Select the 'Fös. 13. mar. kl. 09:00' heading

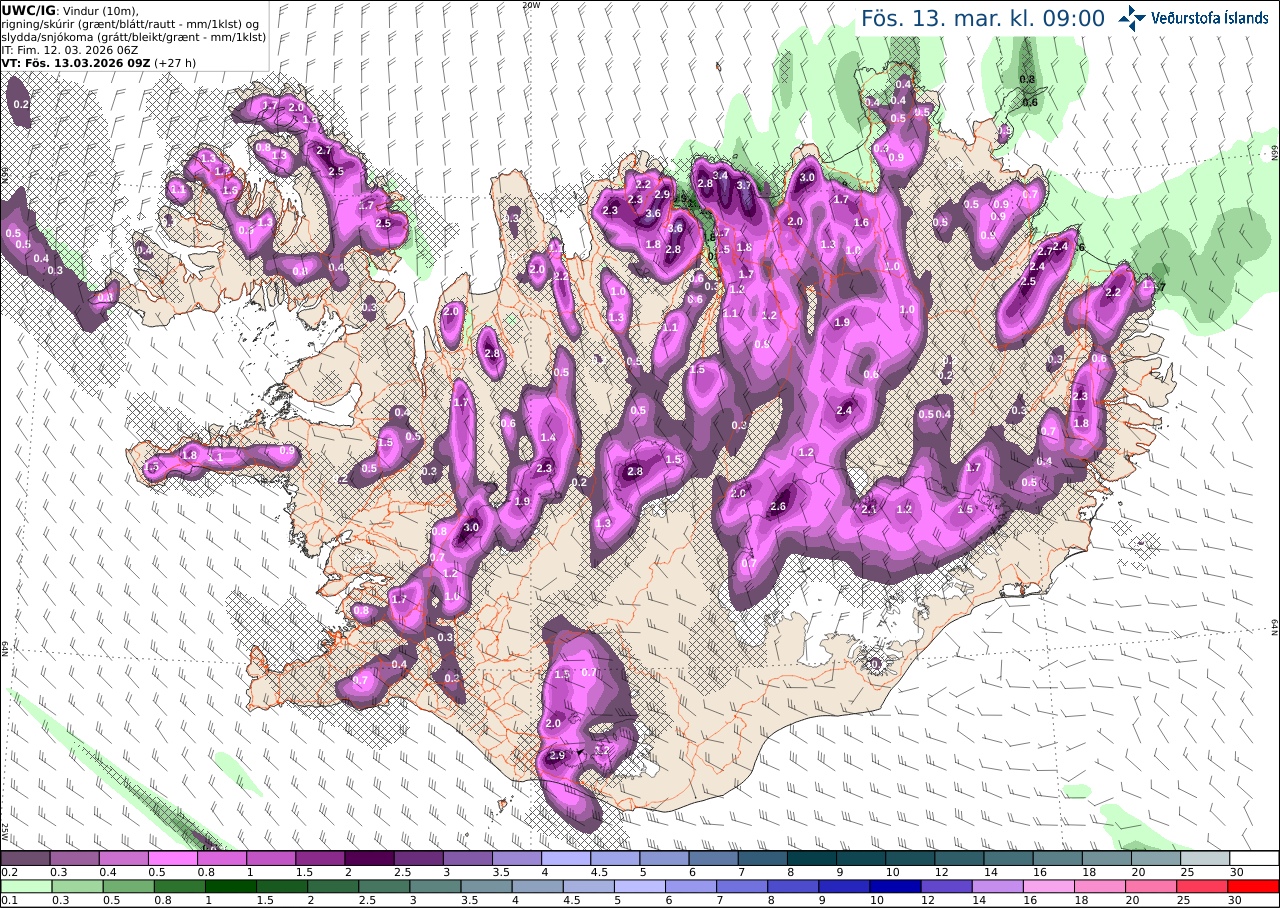[983, 18]
